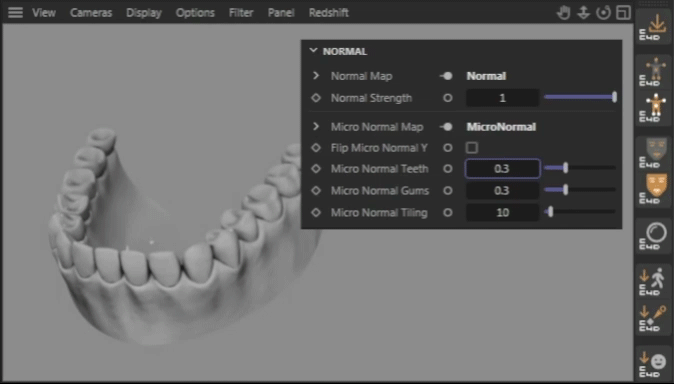The image size is (674, 384).
Task: Click the Micro Normal Tiling slider
Action: tap(580, 212)
